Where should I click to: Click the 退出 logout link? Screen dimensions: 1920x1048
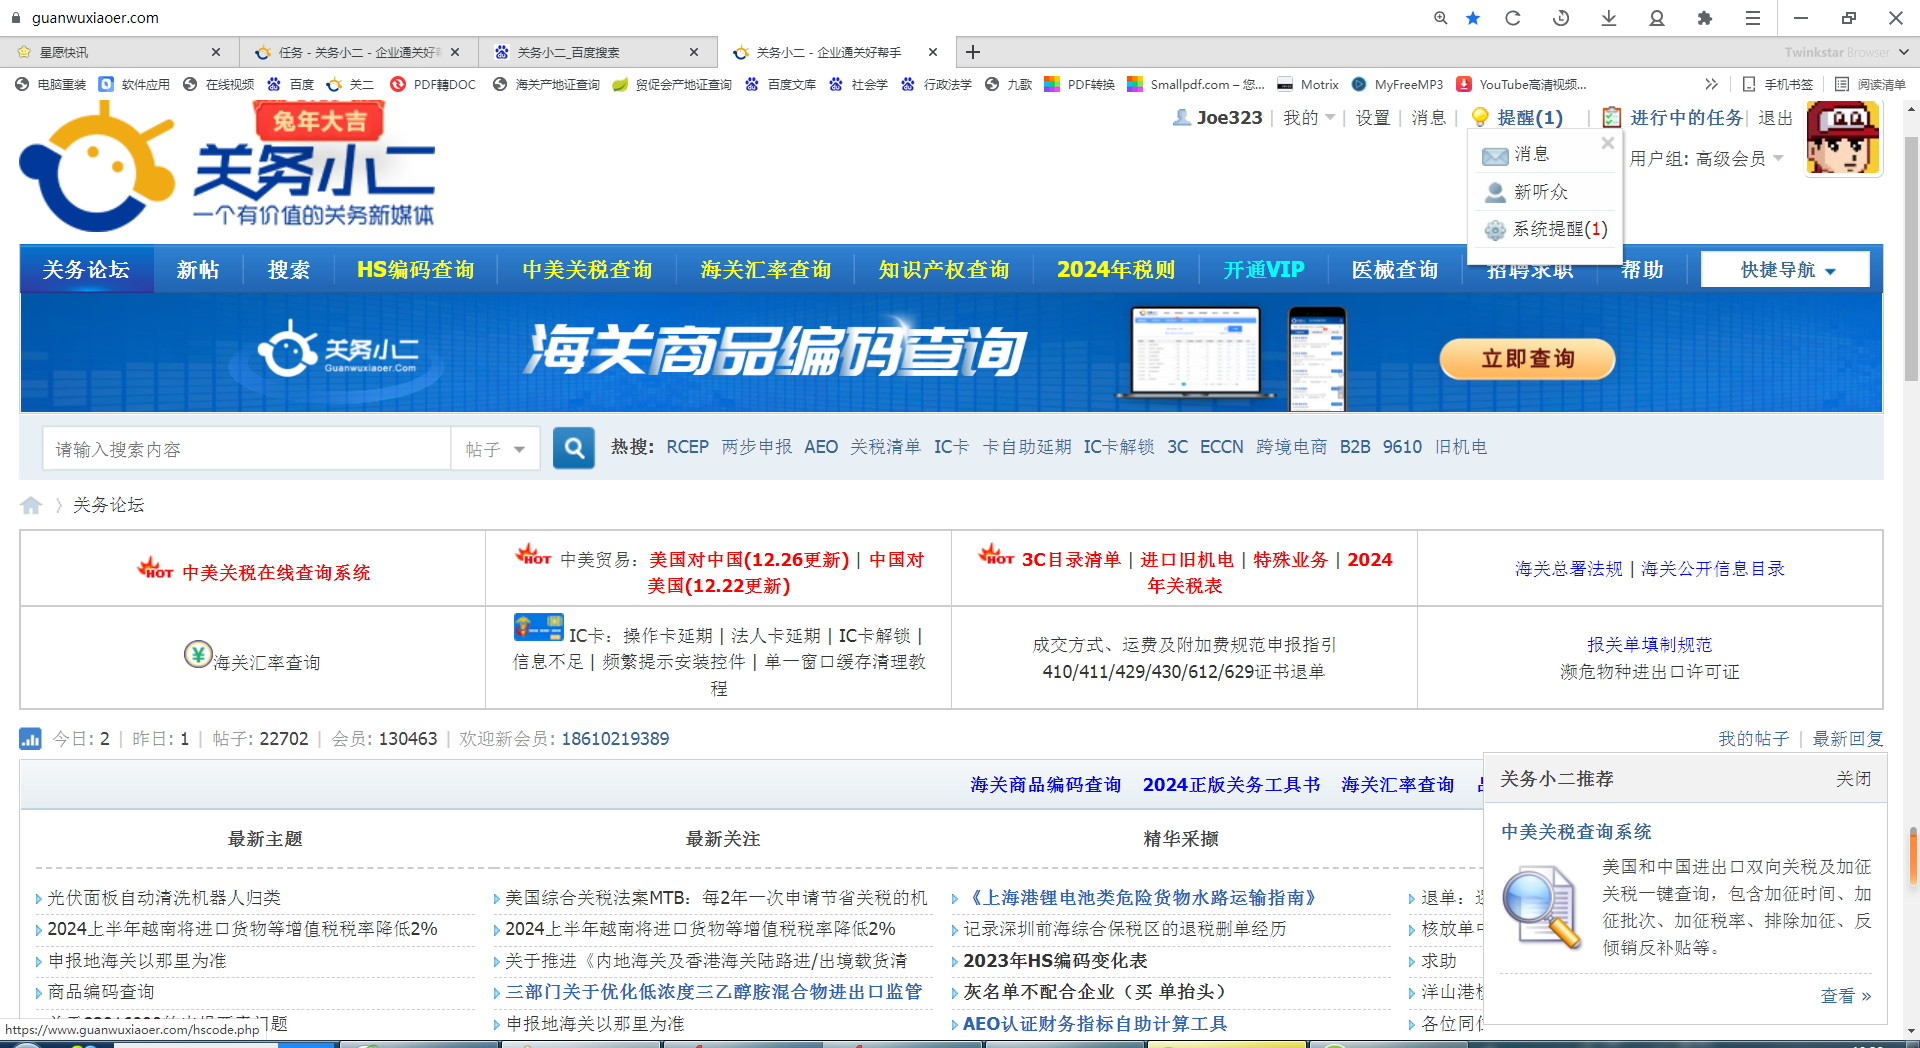[1775, 118]
